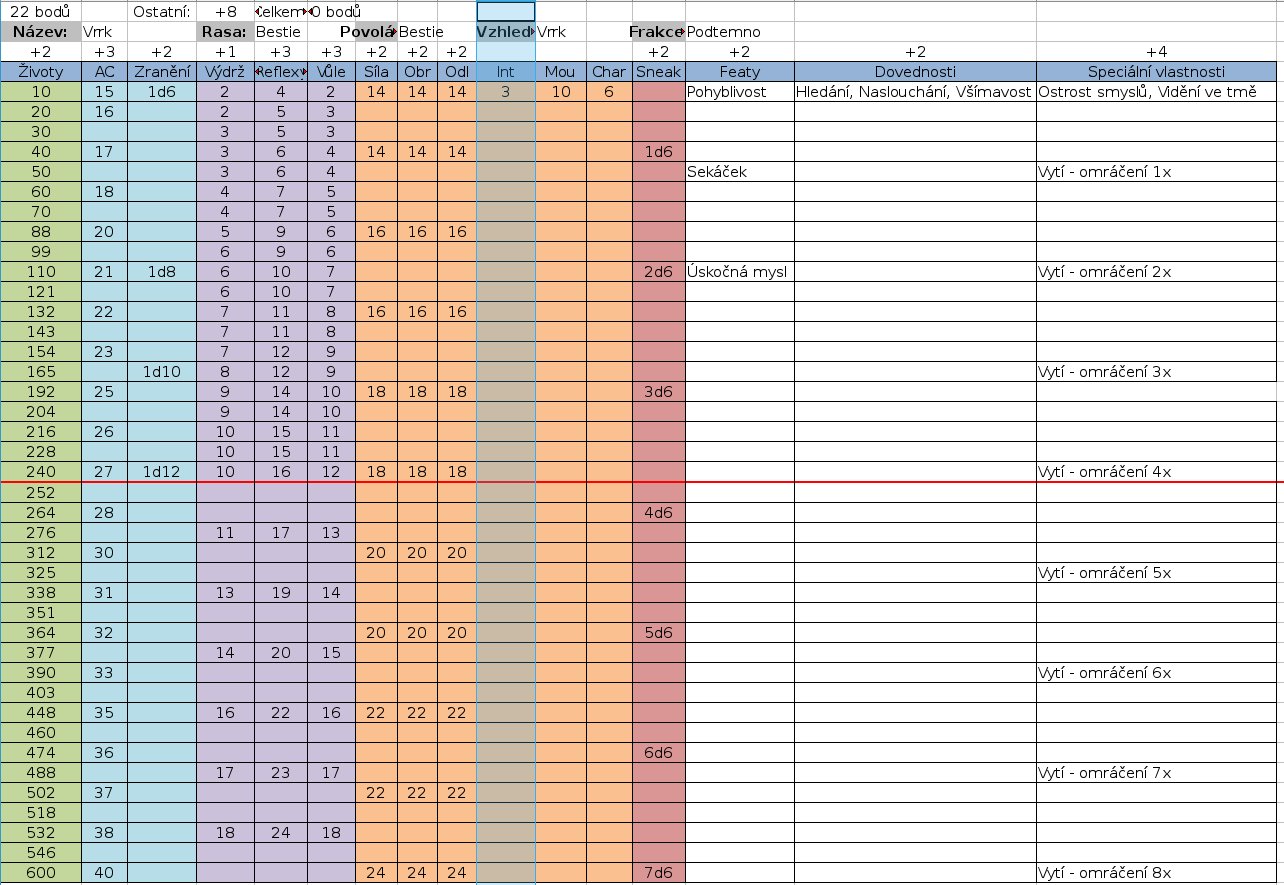
Task: Select the 7d6 sneak cell
Action: click(658, 872)
